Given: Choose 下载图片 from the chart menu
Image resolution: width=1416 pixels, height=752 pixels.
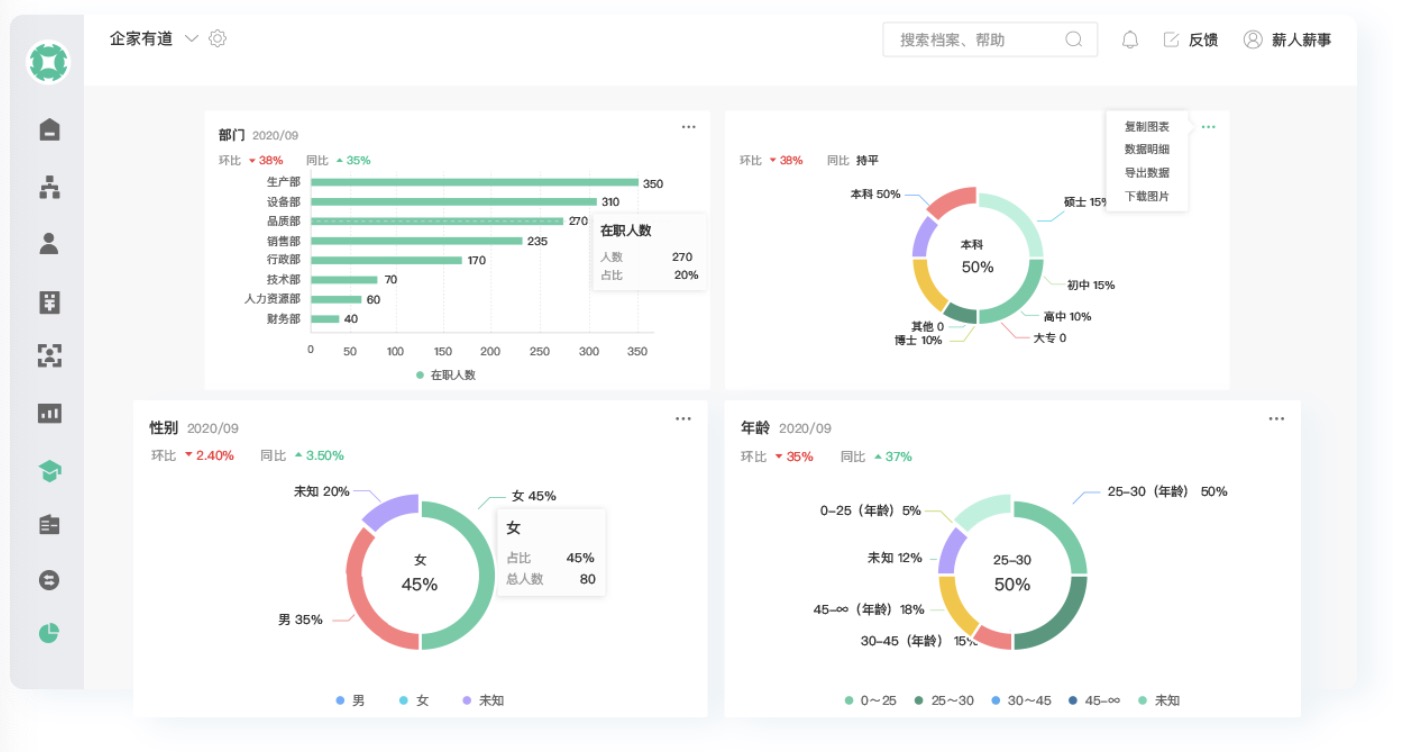Looking at the screenshot, I should click(x=1147, y=197).
